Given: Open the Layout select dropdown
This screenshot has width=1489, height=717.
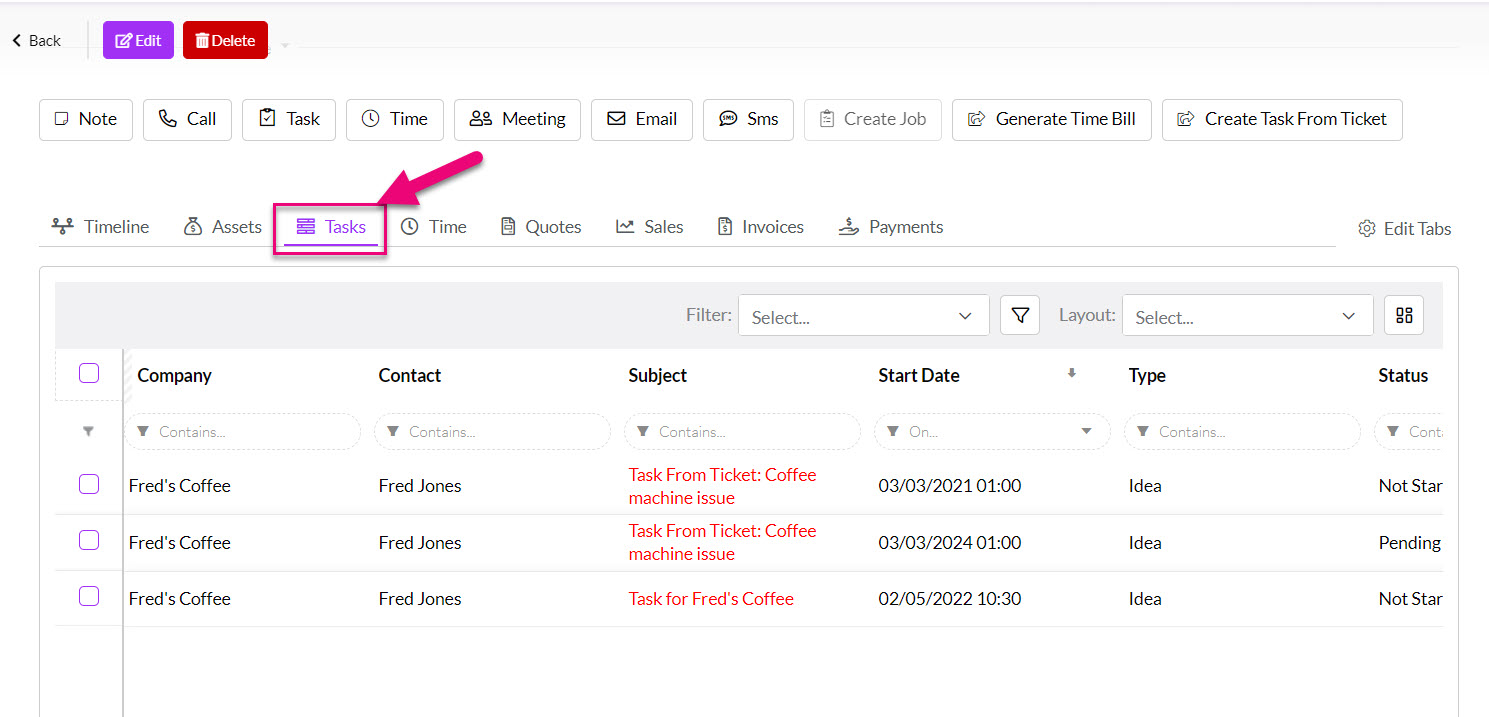Looking at the screenshot, I should click(x=1248, y=315).
